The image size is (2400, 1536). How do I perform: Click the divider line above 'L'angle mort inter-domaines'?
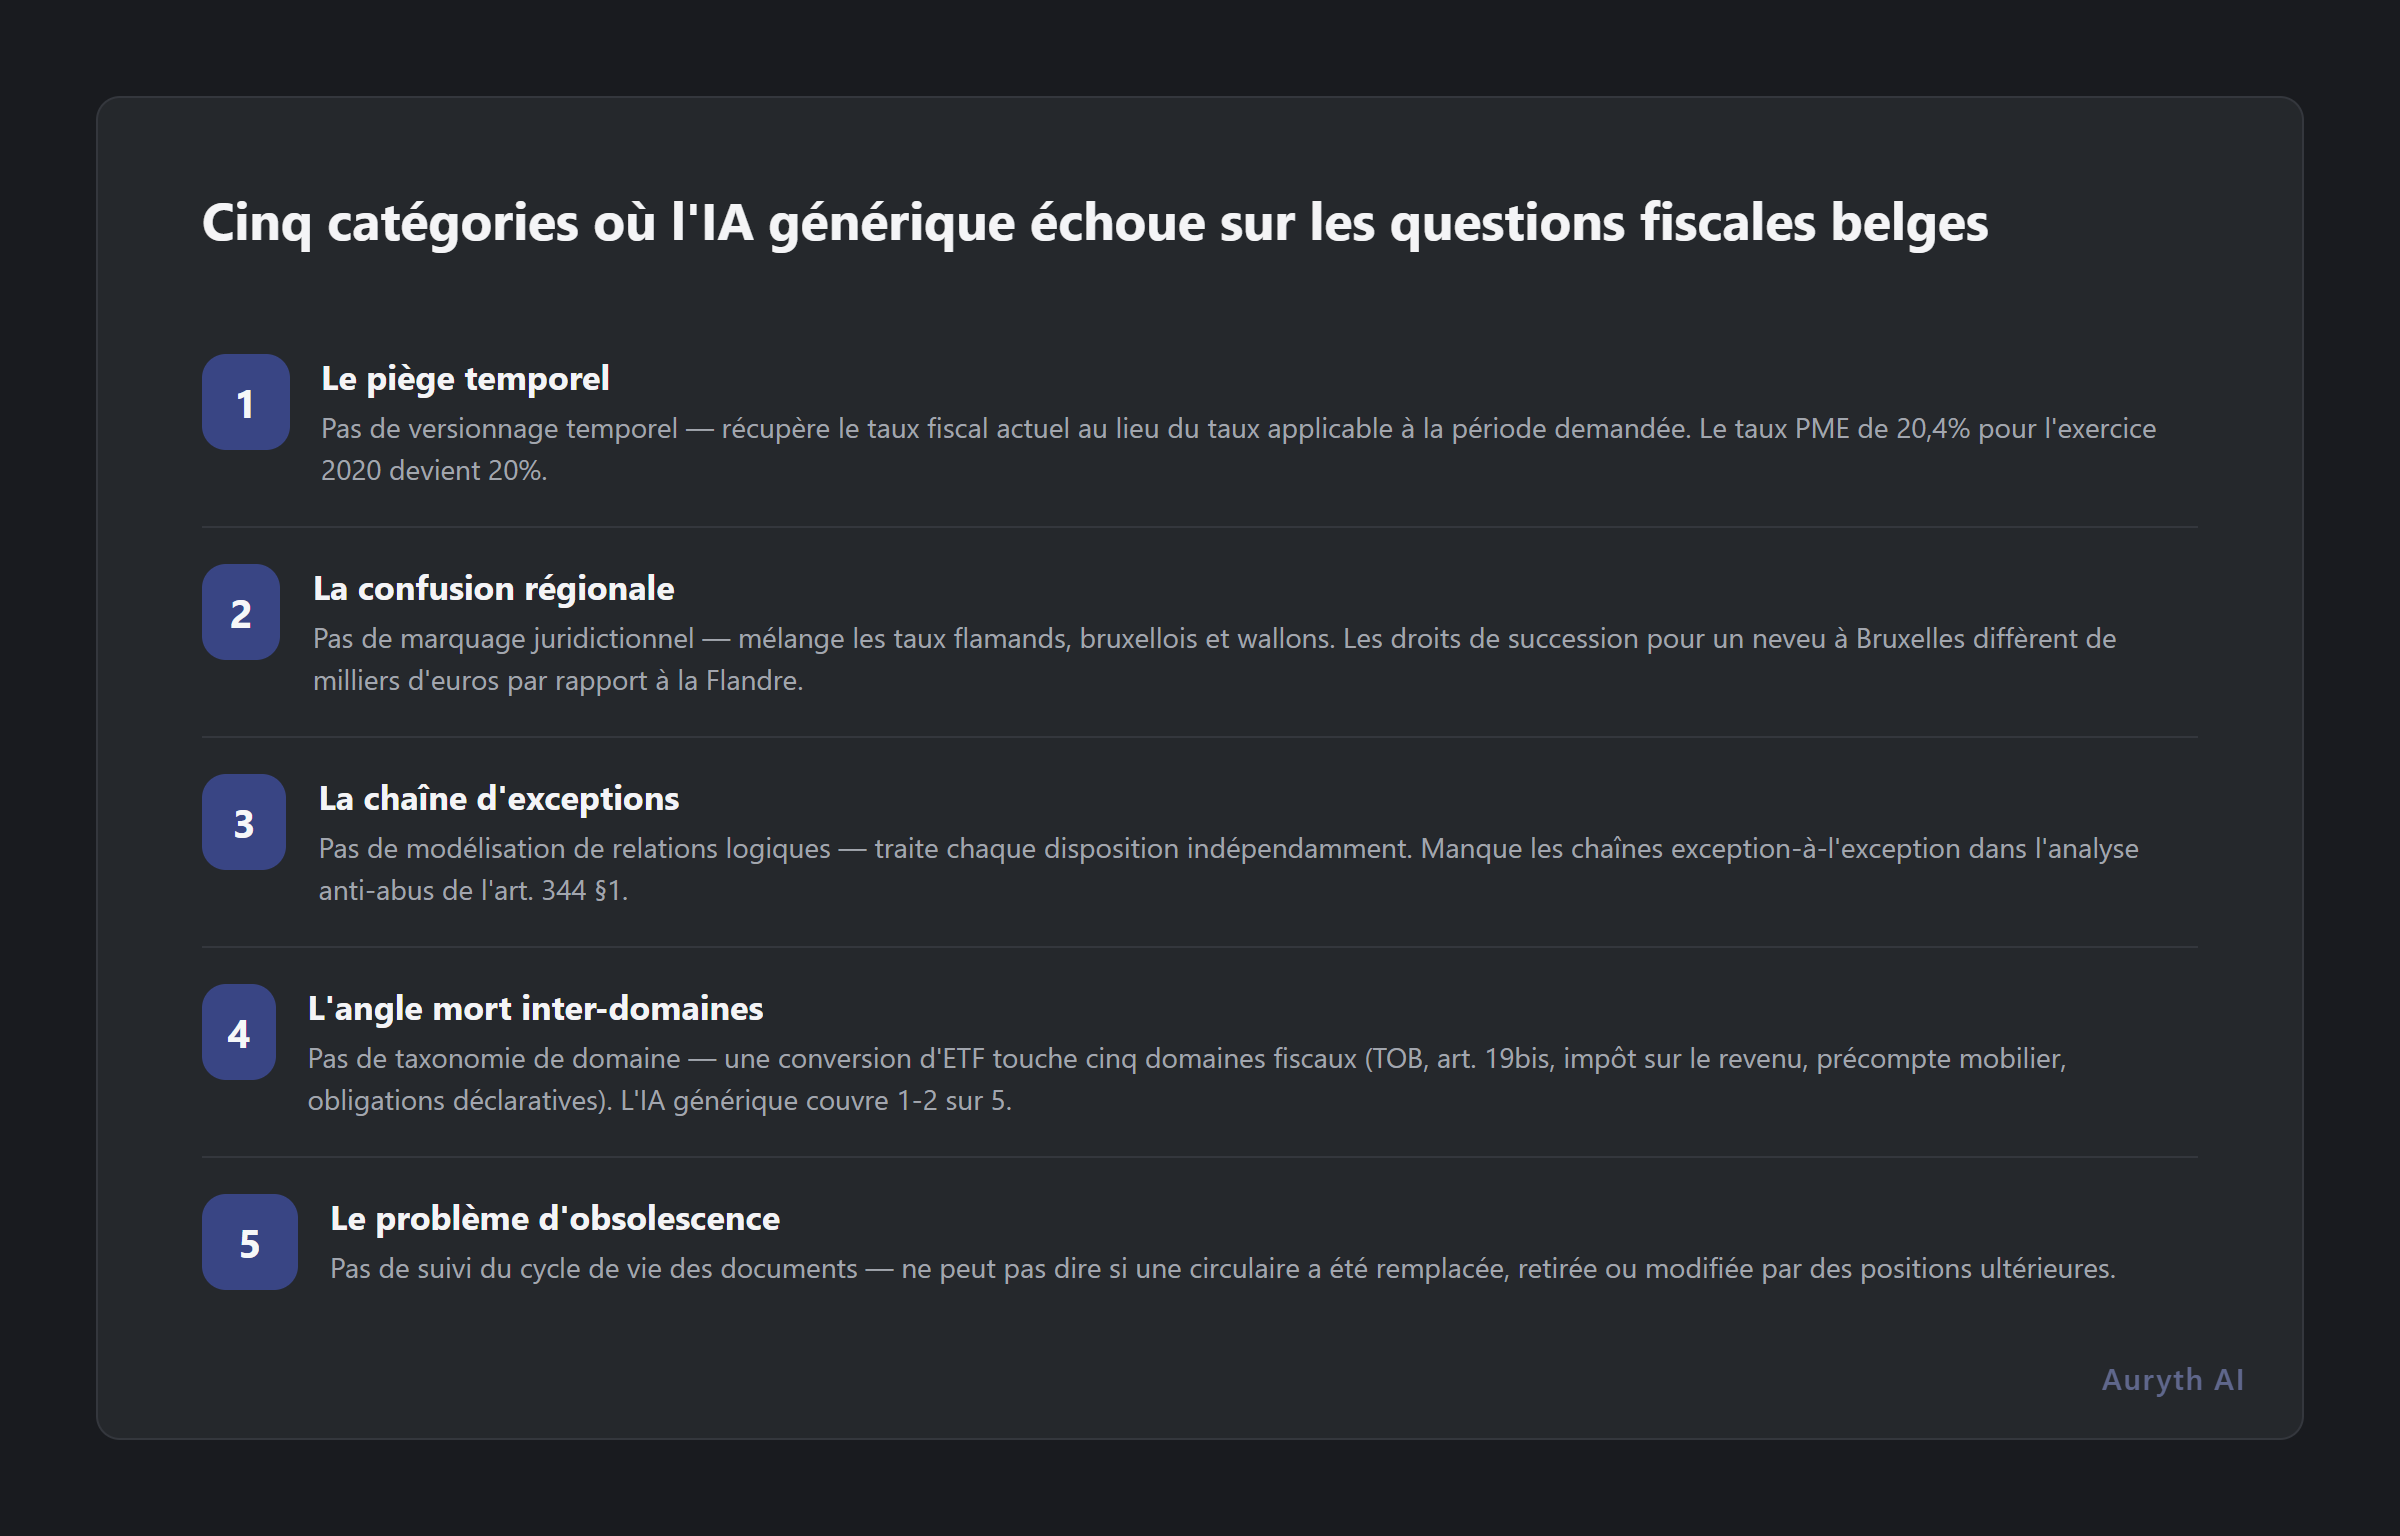click(x=1200, y=947)
